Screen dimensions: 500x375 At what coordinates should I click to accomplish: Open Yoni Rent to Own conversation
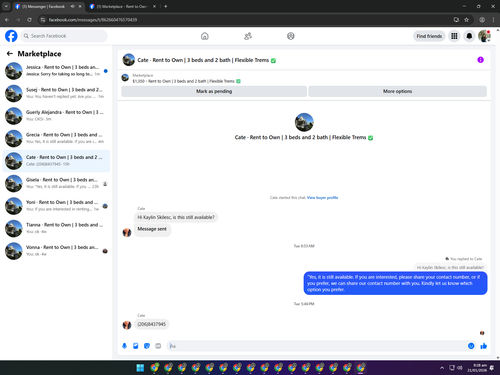pyautogui.click(x=56, y=206)
